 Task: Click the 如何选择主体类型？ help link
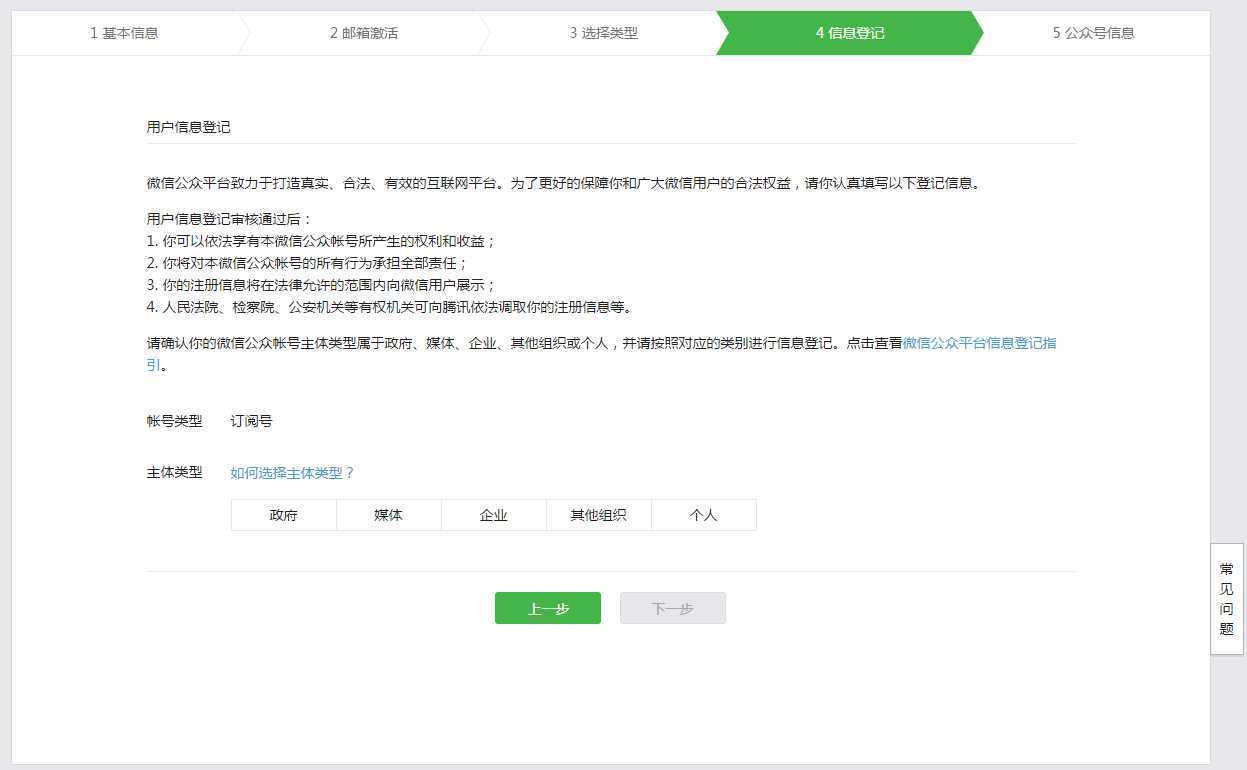pyautogui.click(x=292, y=472)
